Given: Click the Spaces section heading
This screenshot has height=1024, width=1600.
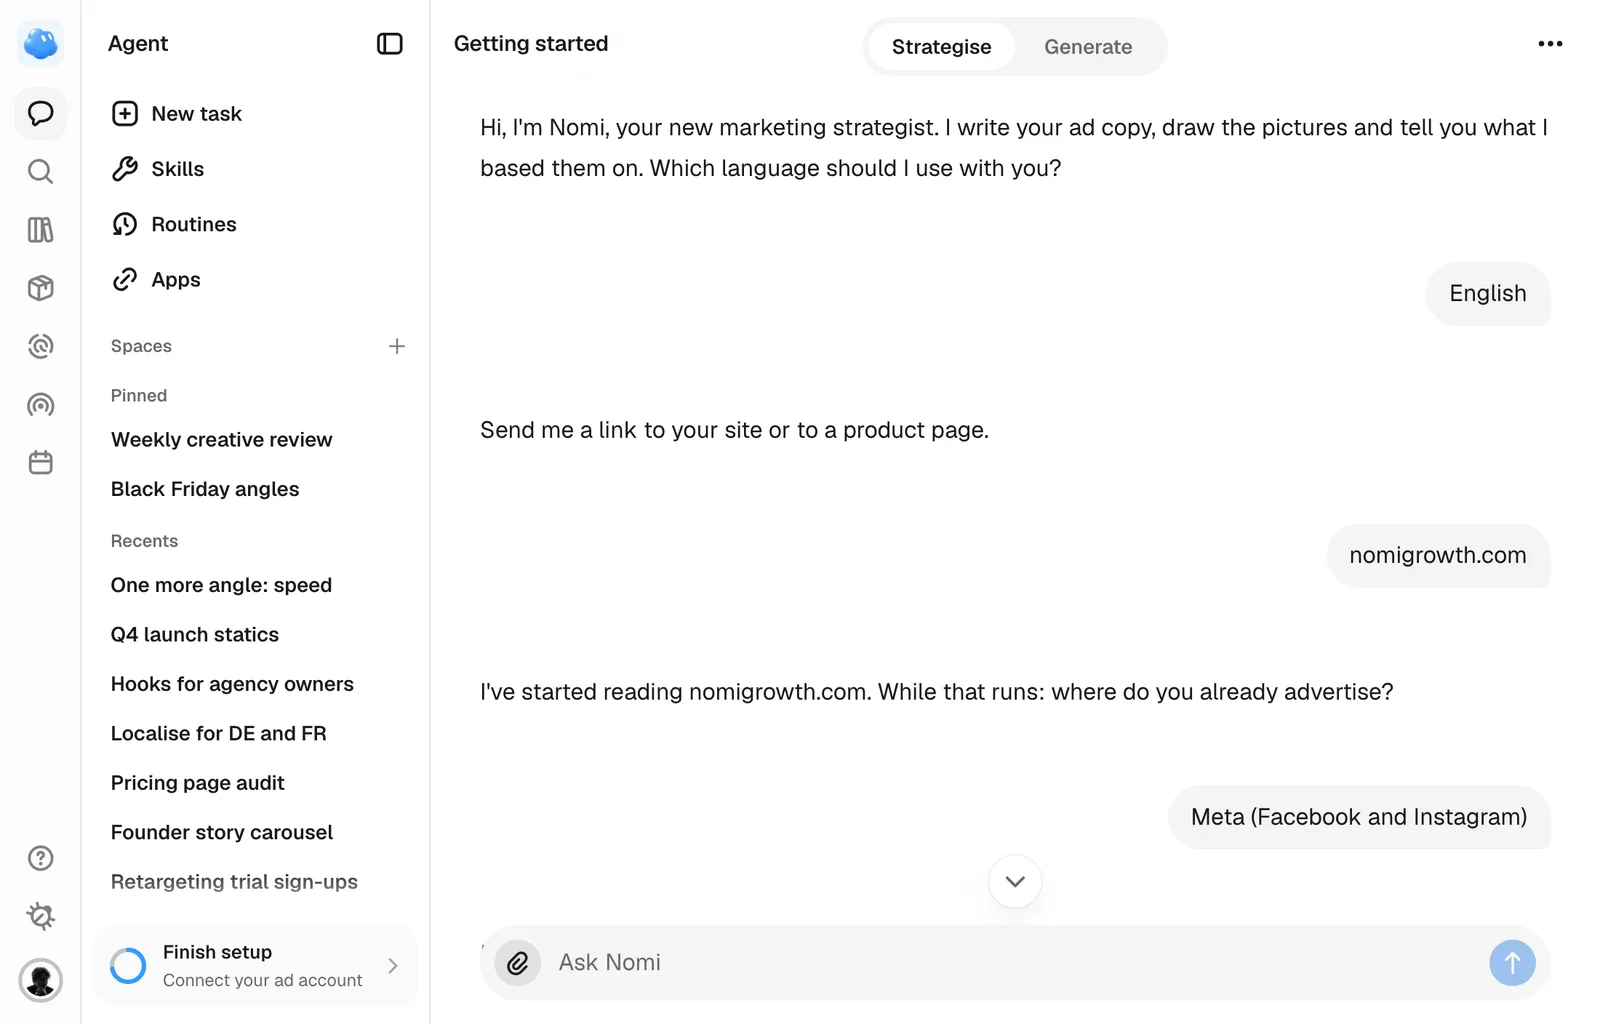Looking at the screenshot, I should pos(141,346).
